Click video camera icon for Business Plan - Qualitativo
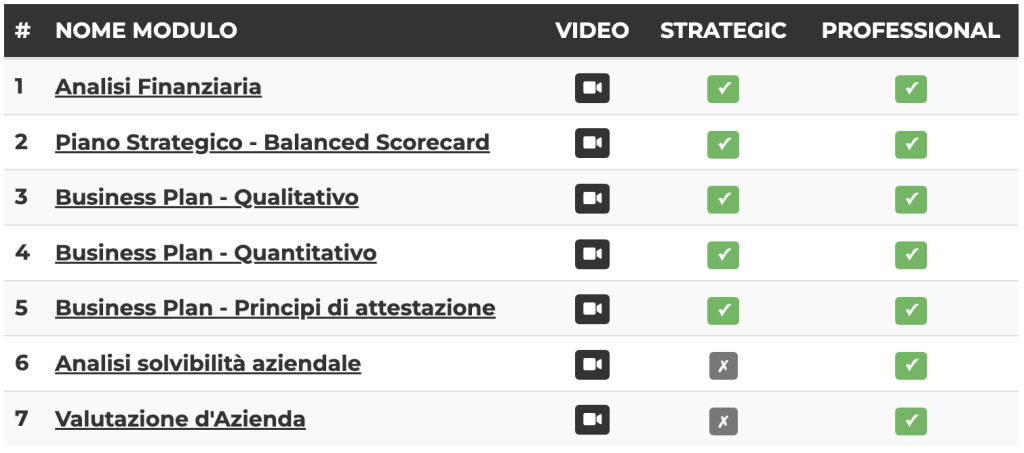 (592, 198)
